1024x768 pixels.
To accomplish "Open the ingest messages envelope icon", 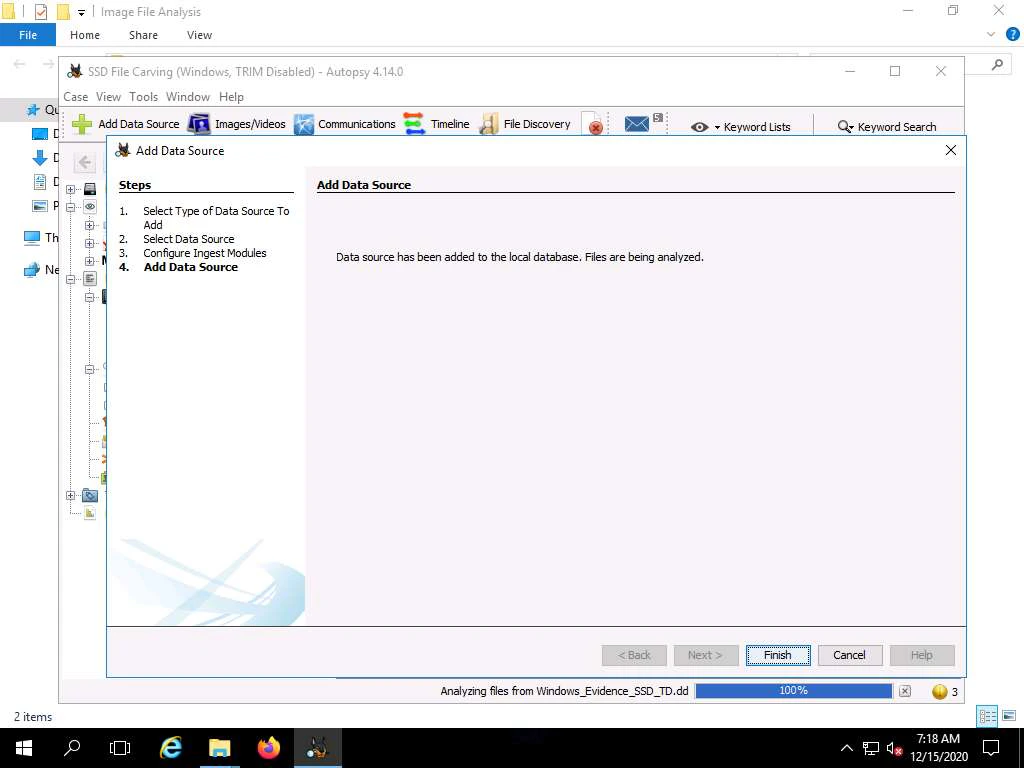I will point(637,123).
